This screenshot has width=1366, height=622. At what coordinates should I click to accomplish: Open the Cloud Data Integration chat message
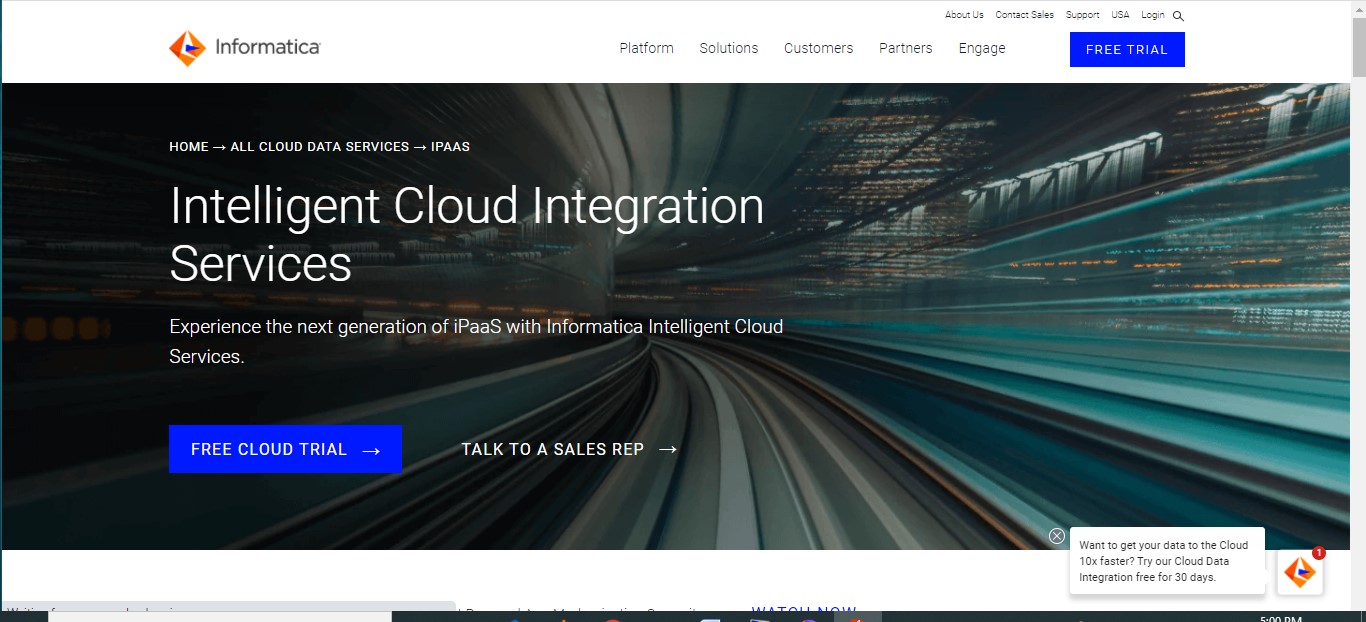[x=1167, y=561]
